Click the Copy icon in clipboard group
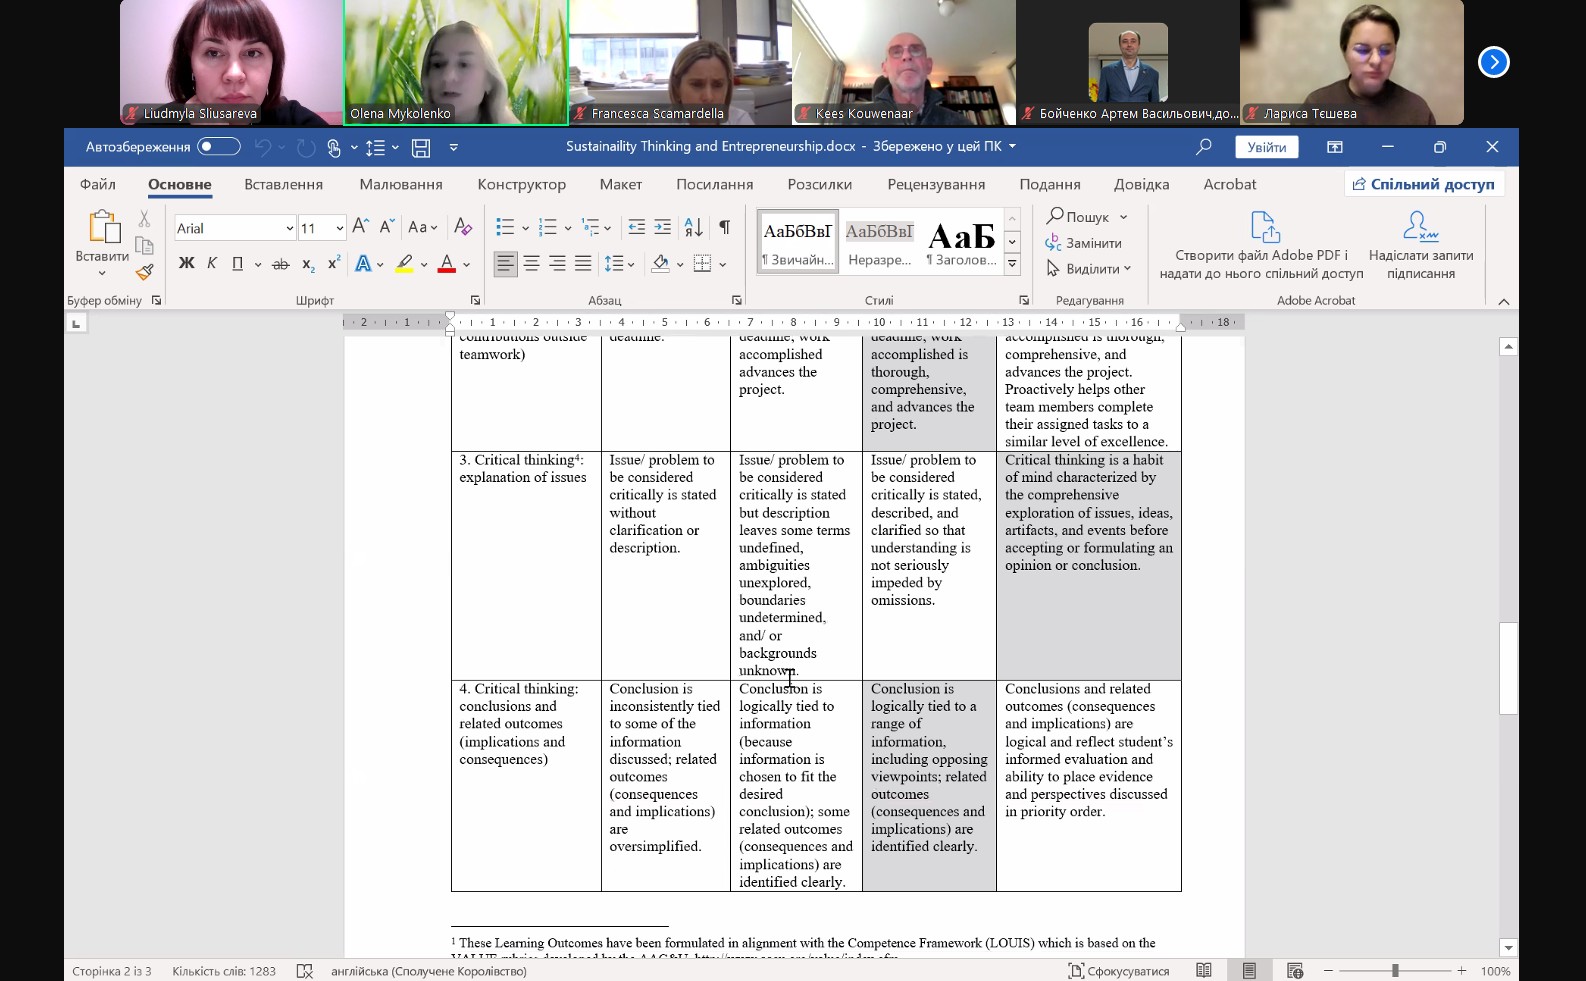This screenshot has width=1586, height=981. tap(144, 246)
